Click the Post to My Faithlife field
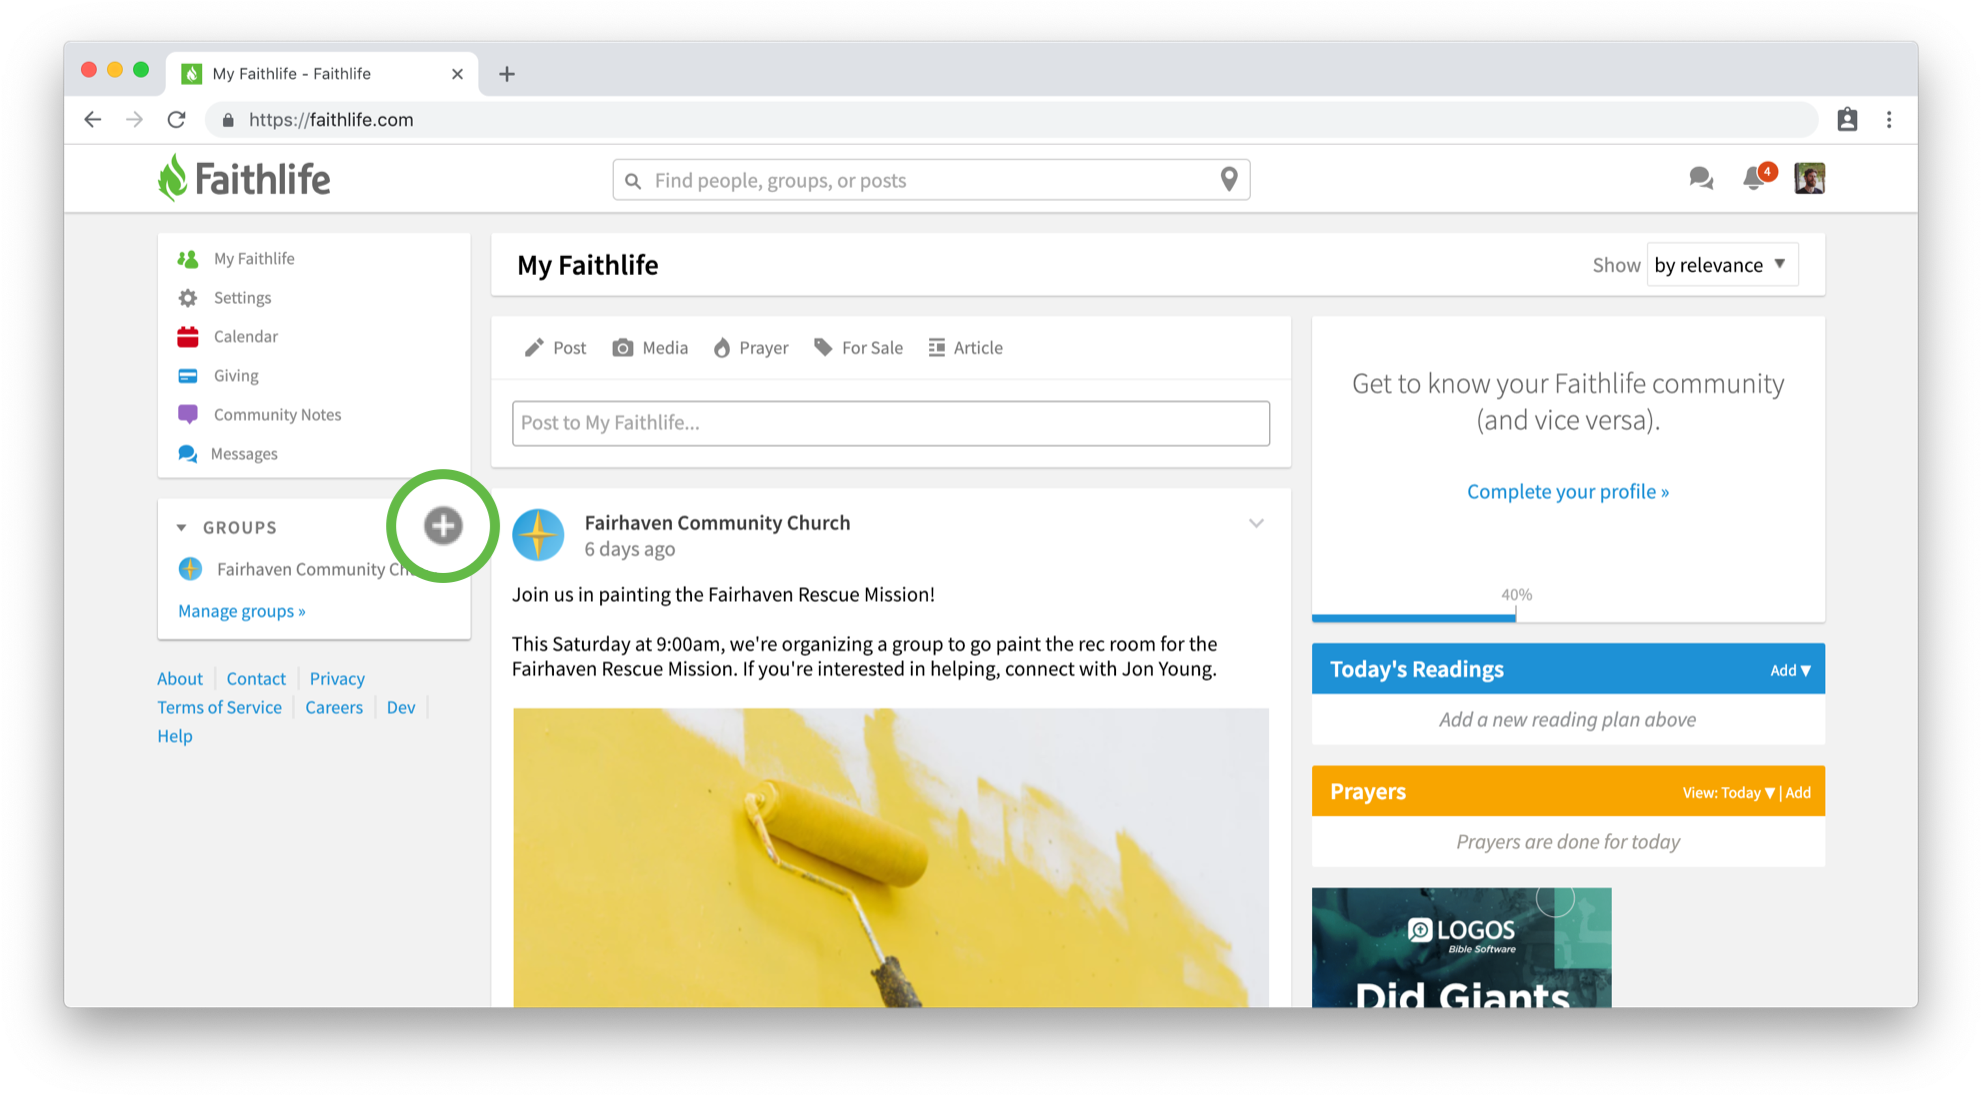 click(x=890, y=422)
